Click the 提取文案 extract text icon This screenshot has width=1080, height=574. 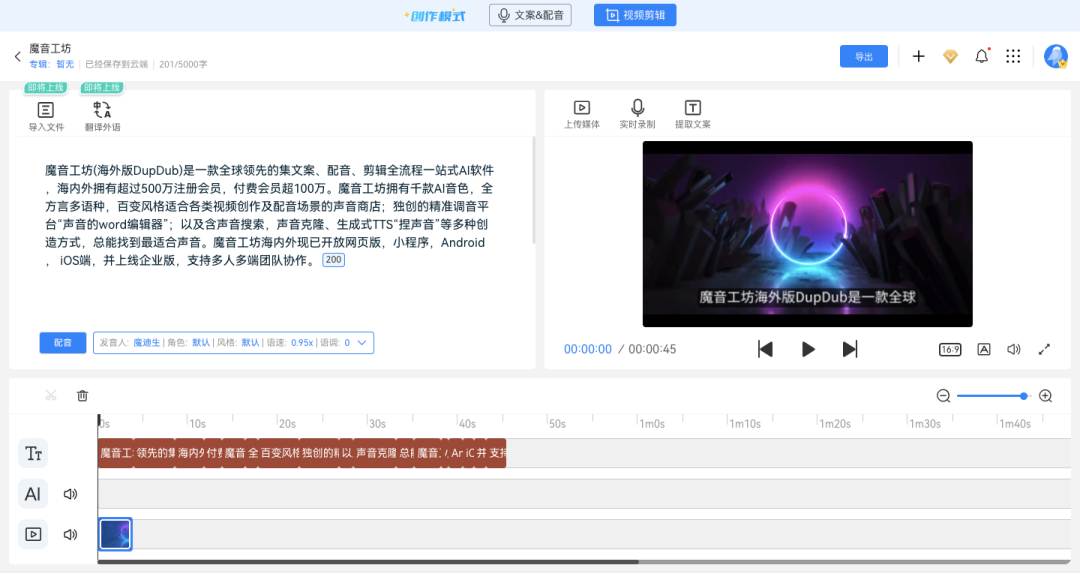point(692,114)
